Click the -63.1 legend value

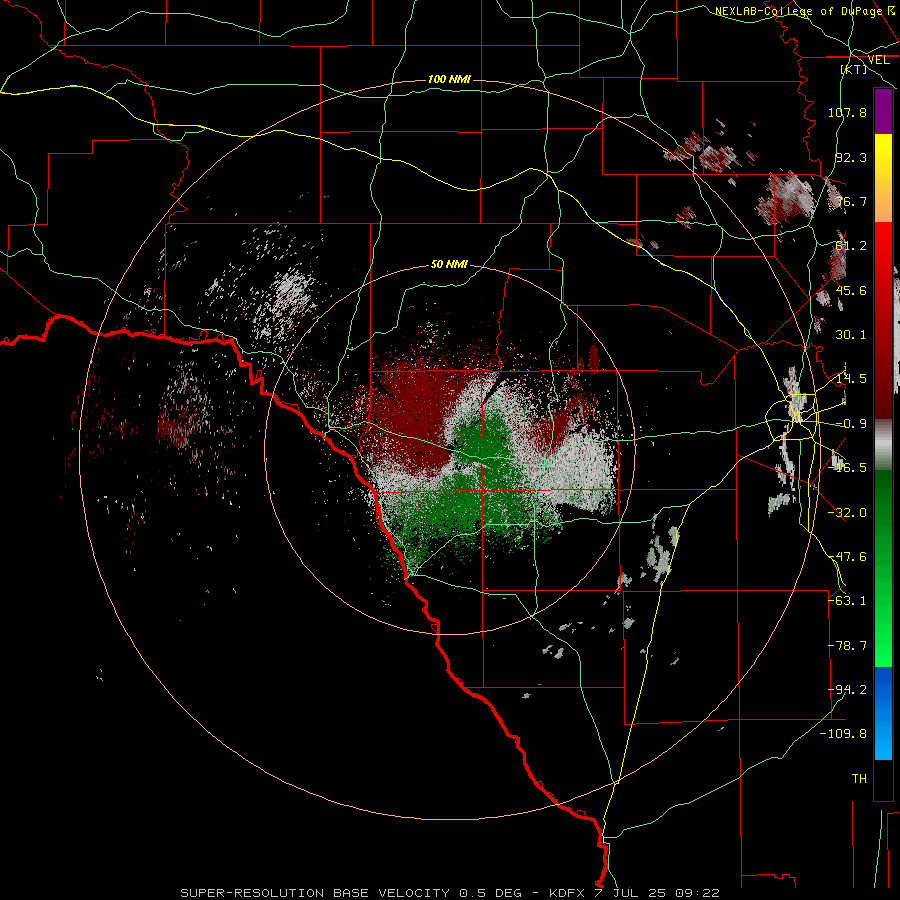pyautogui.click(x=847, y=601)
